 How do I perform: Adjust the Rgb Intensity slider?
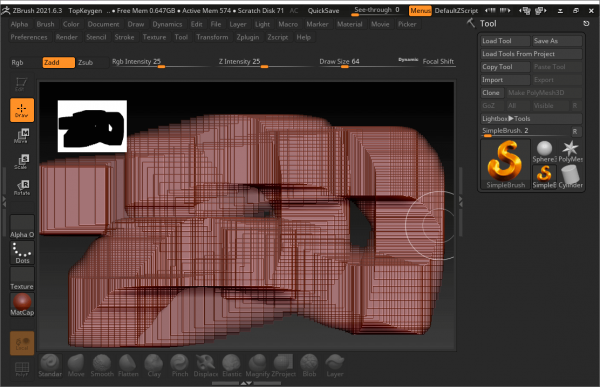tap(161, 62)
